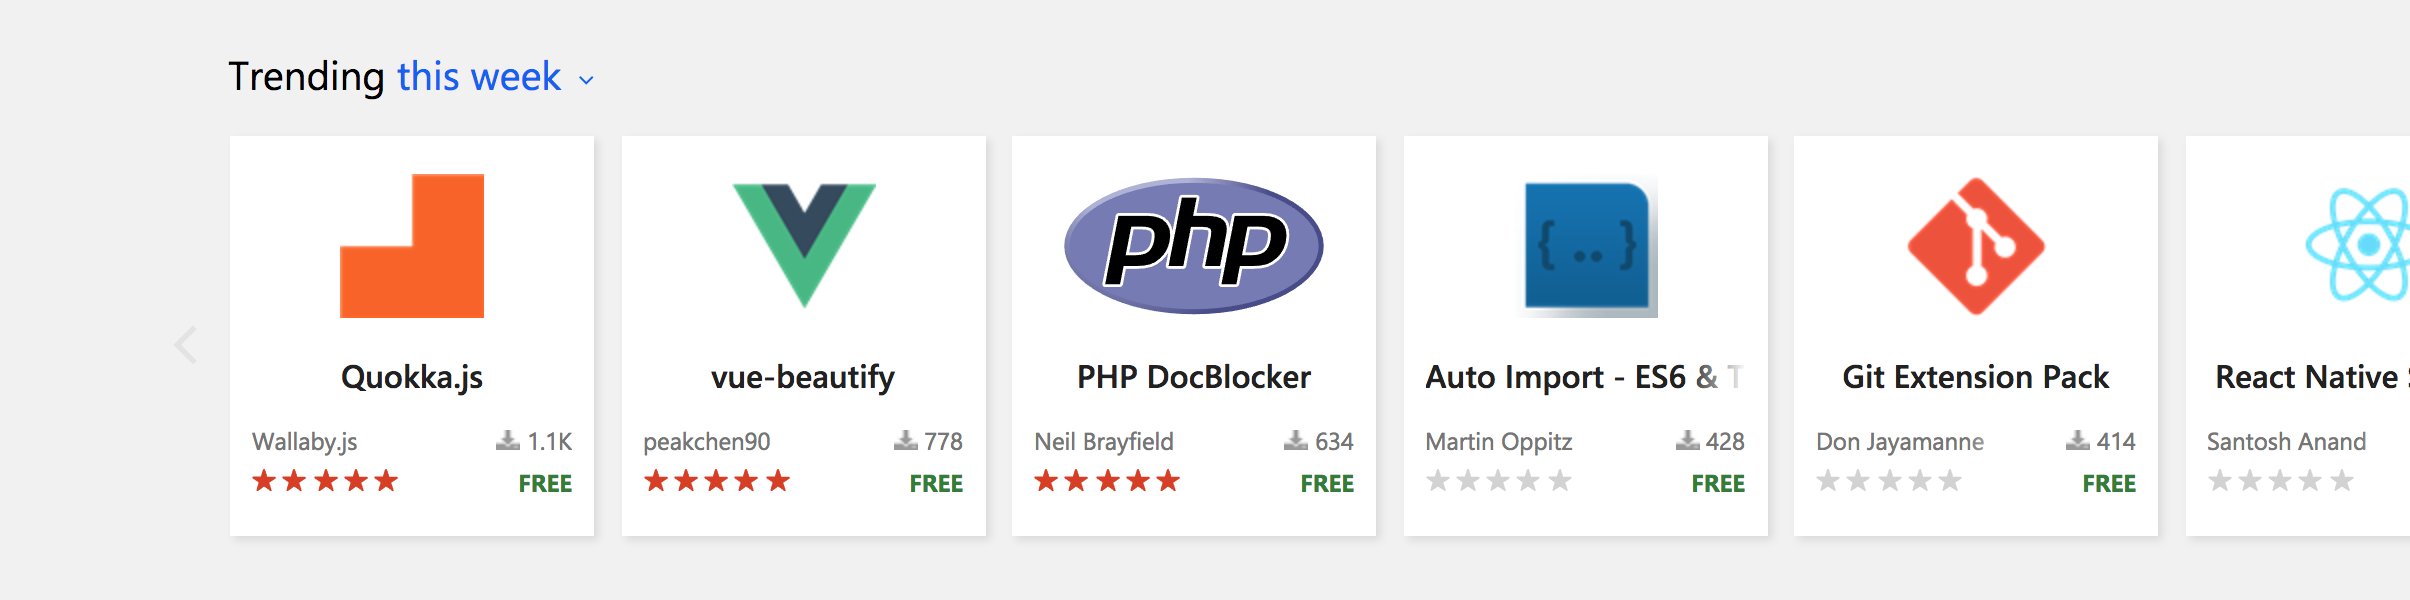Click the red star rating on PHP DocBlocker
This screenshot has height=600, width=2410.
point(1107,481)
